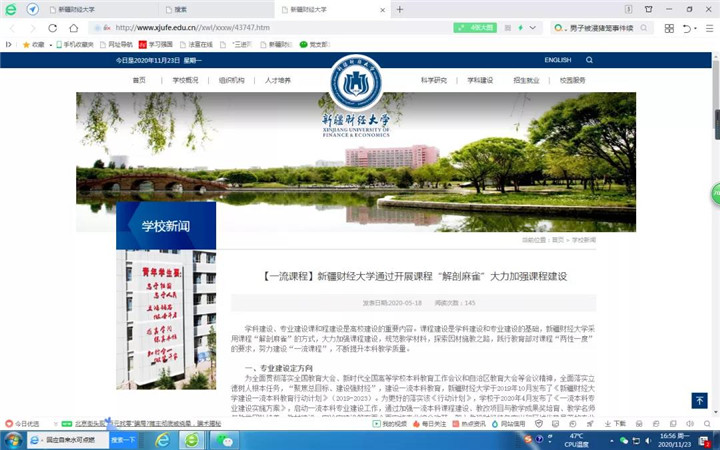Click the campus building thumbnail image
The width and height of the screenshot is (720, 450).
pyautogui.click(x=165, y=318)
